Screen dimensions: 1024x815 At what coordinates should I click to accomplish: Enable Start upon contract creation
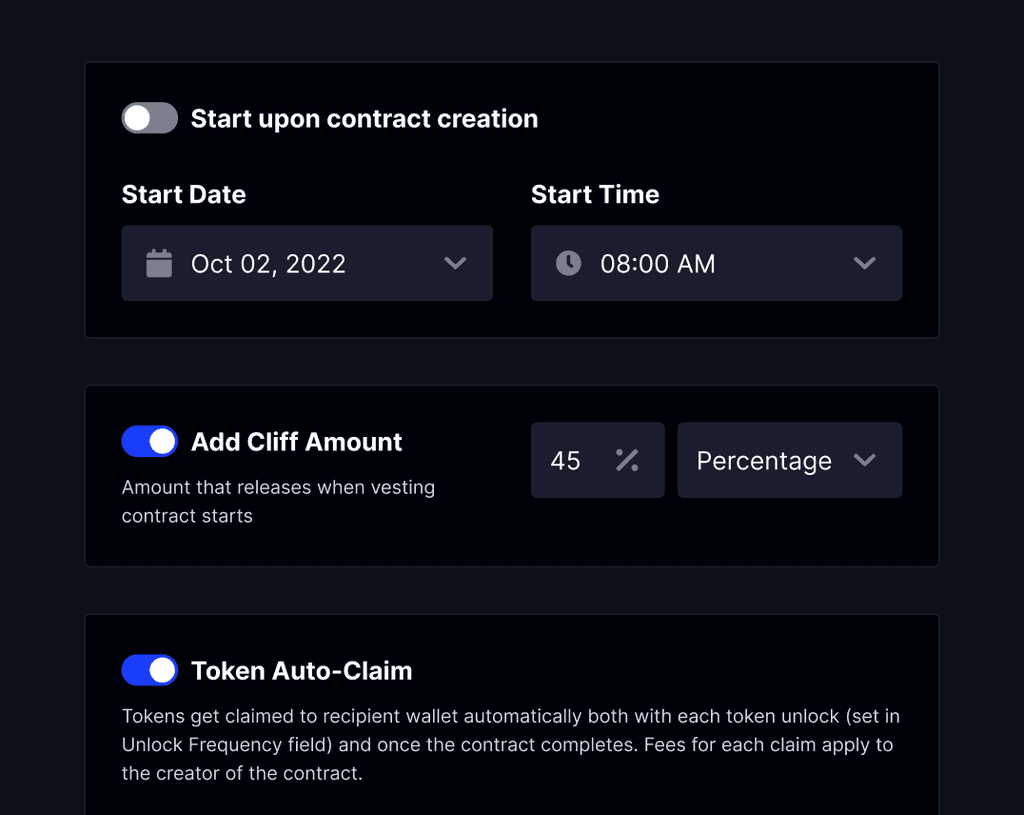pos(149,118)
